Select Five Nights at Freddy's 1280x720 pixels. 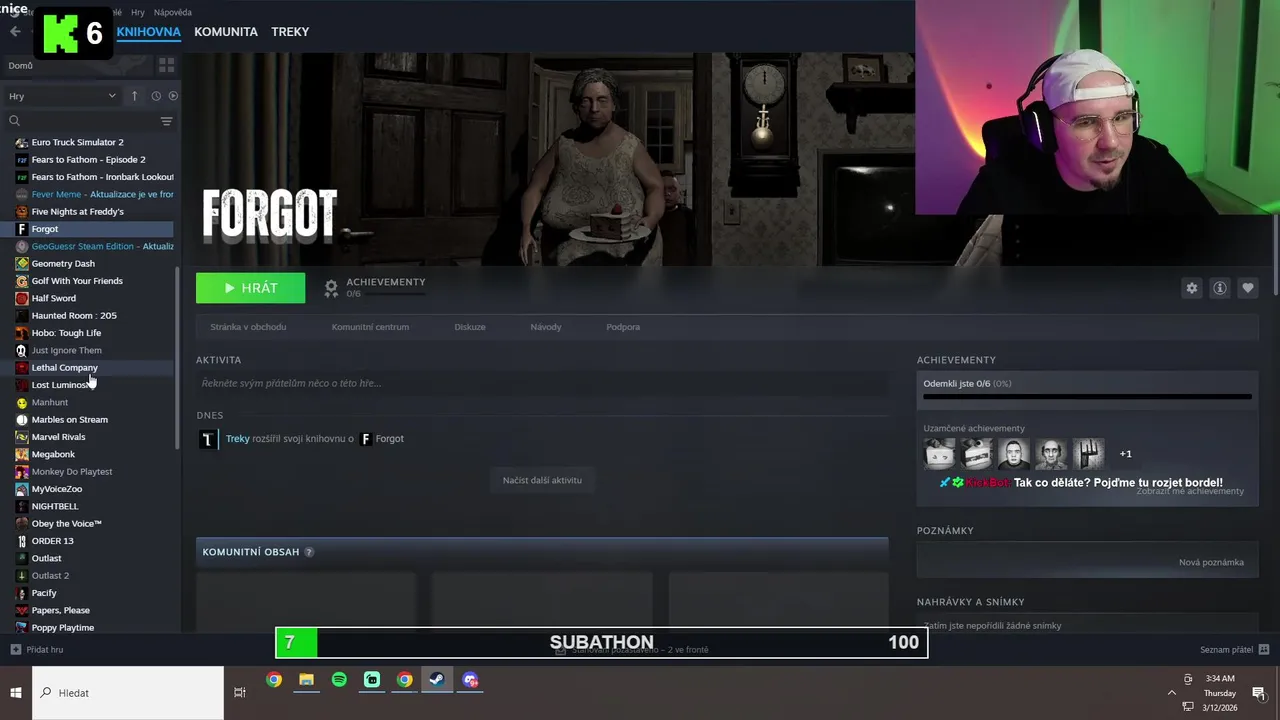[77, 212]
